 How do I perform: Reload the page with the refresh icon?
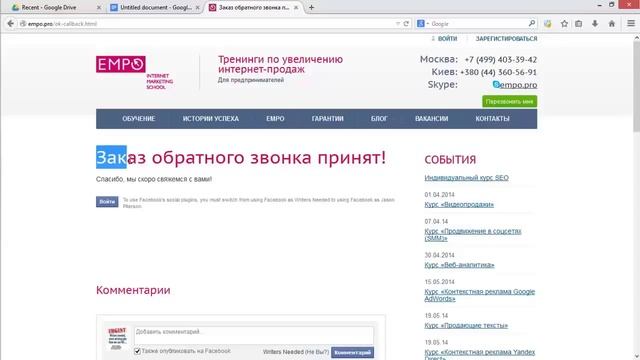pyautogui.click(x=406, y=24)
